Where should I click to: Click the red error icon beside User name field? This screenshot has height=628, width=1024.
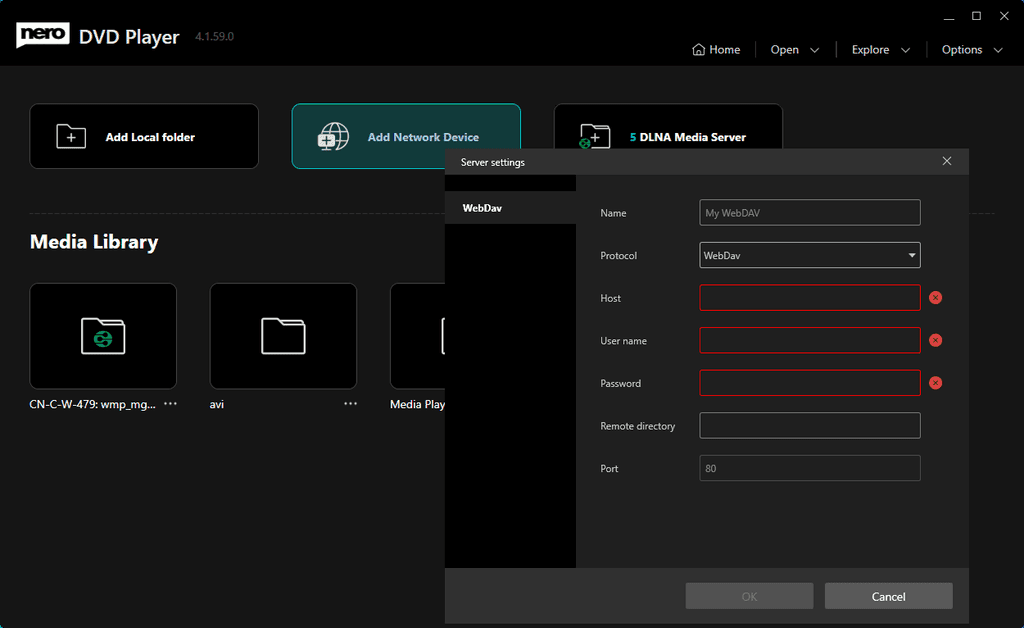click(x=936, y=340)
